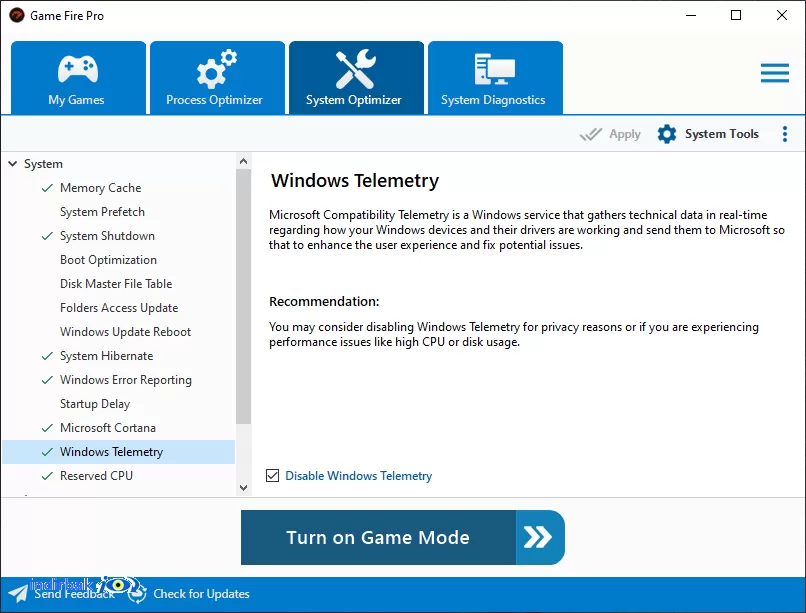
Task: Switch to Process Optimizer tab
Action: (217, 78)
